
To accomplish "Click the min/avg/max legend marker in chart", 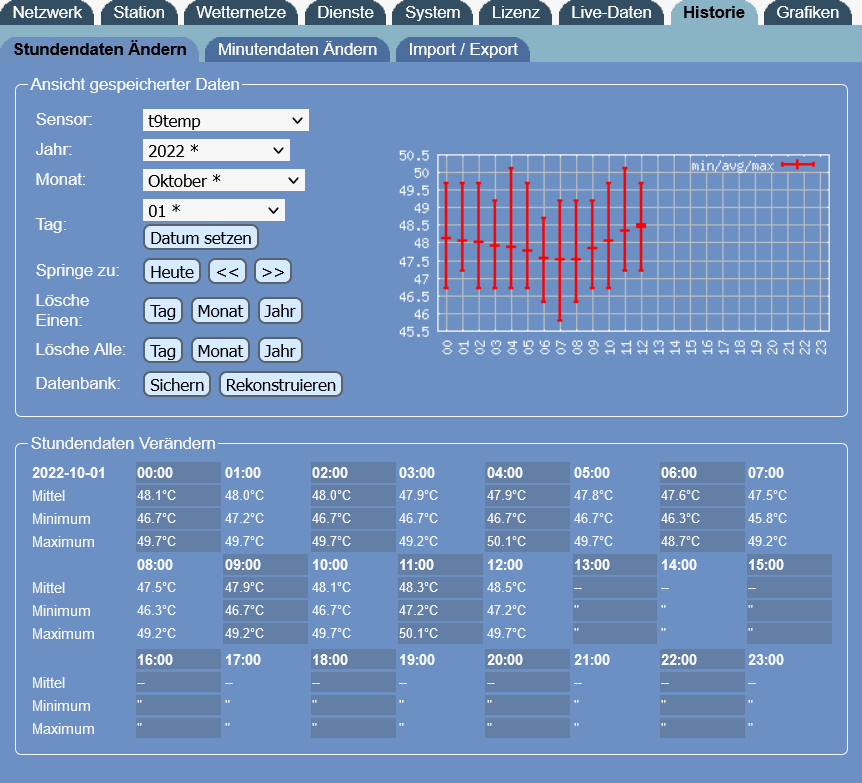I will [798, 165].
